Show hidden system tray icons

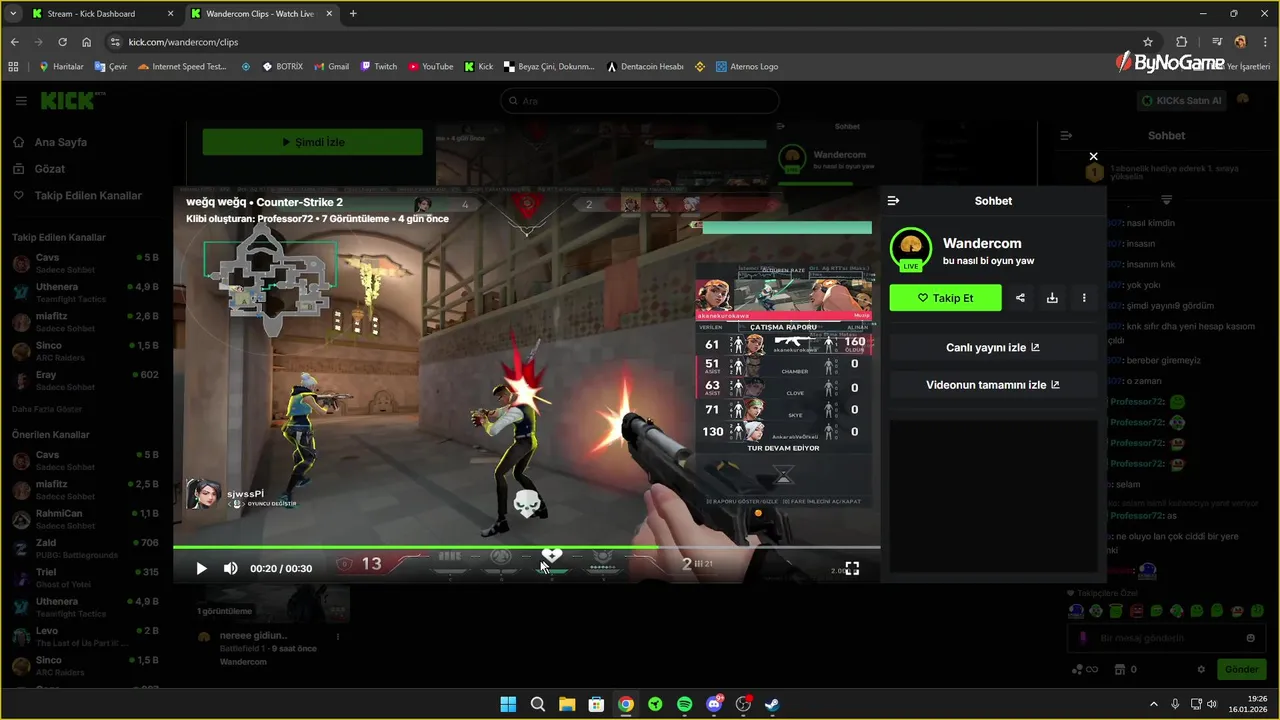[x=1153, y=704]
